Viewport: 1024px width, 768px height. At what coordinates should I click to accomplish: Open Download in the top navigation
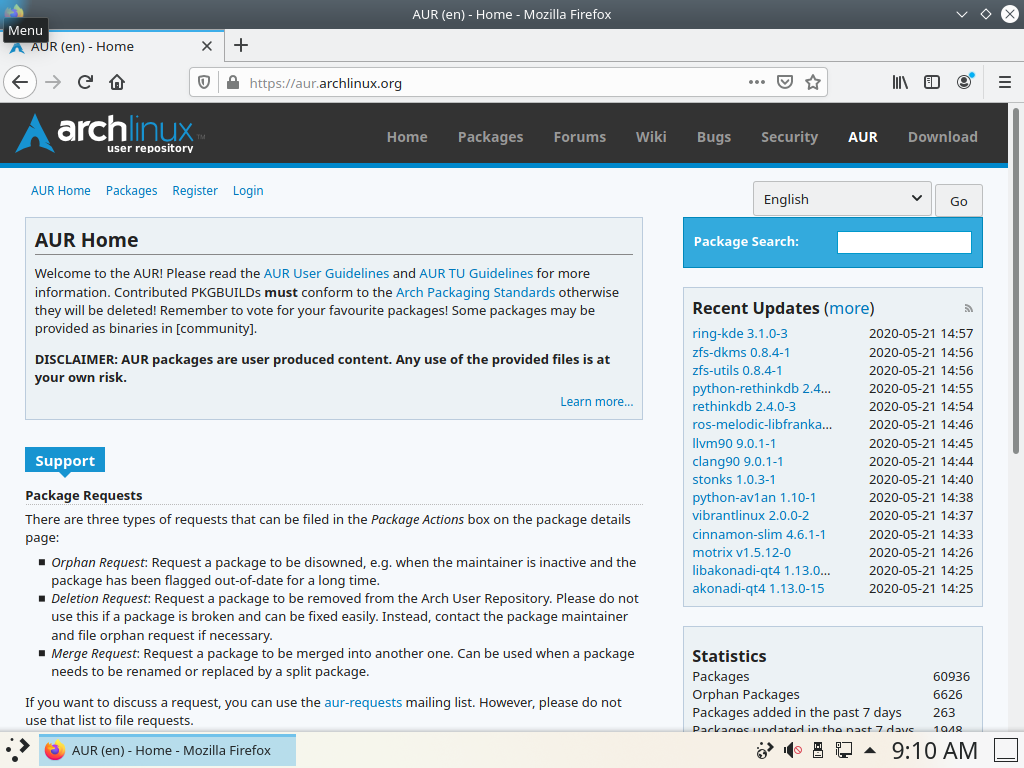coord(942,137)
